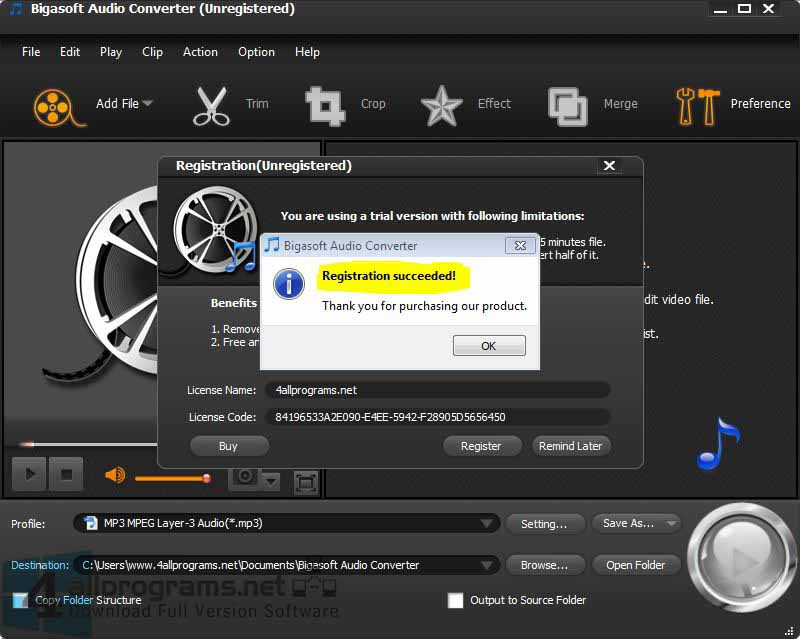Expand the snapshot options arrow
Viewport: 800px width, 639px height.
pos(271,480)
